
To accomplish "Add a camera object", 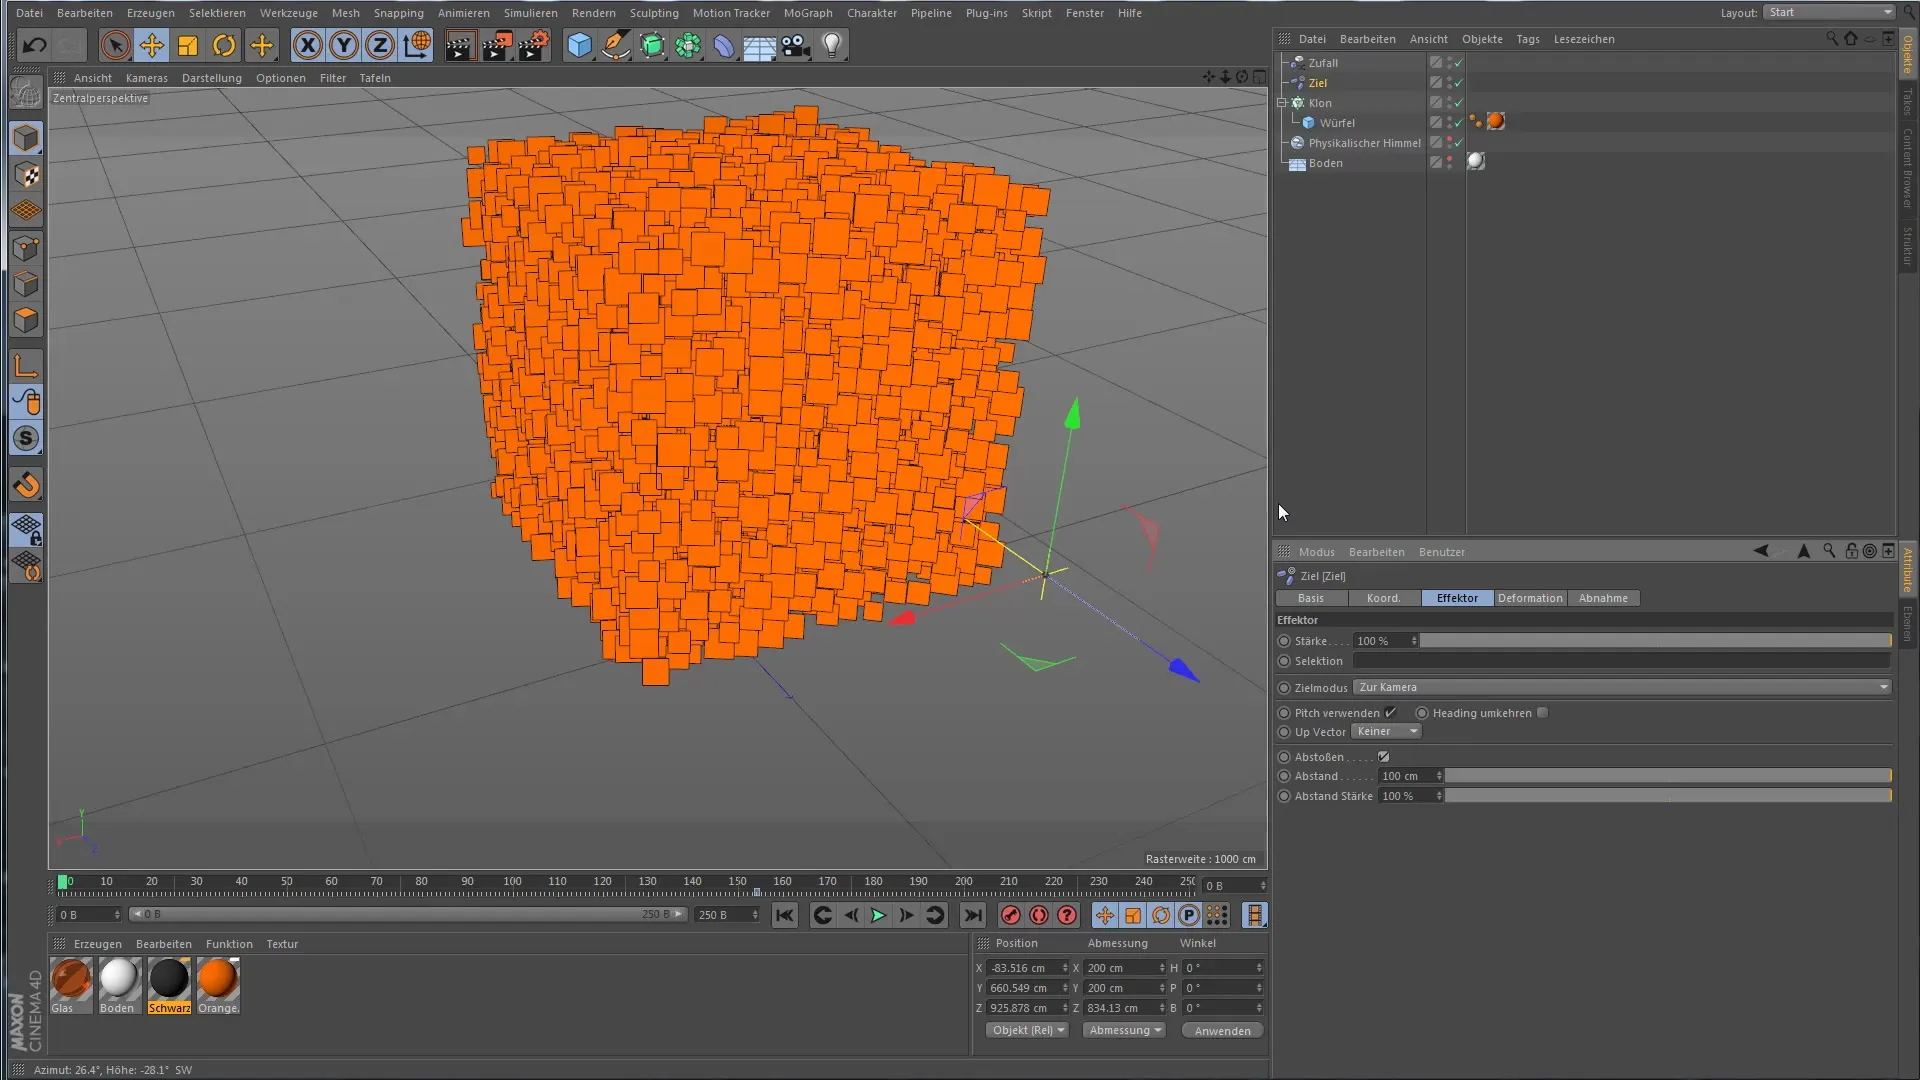I will click(x=796, y=45).
